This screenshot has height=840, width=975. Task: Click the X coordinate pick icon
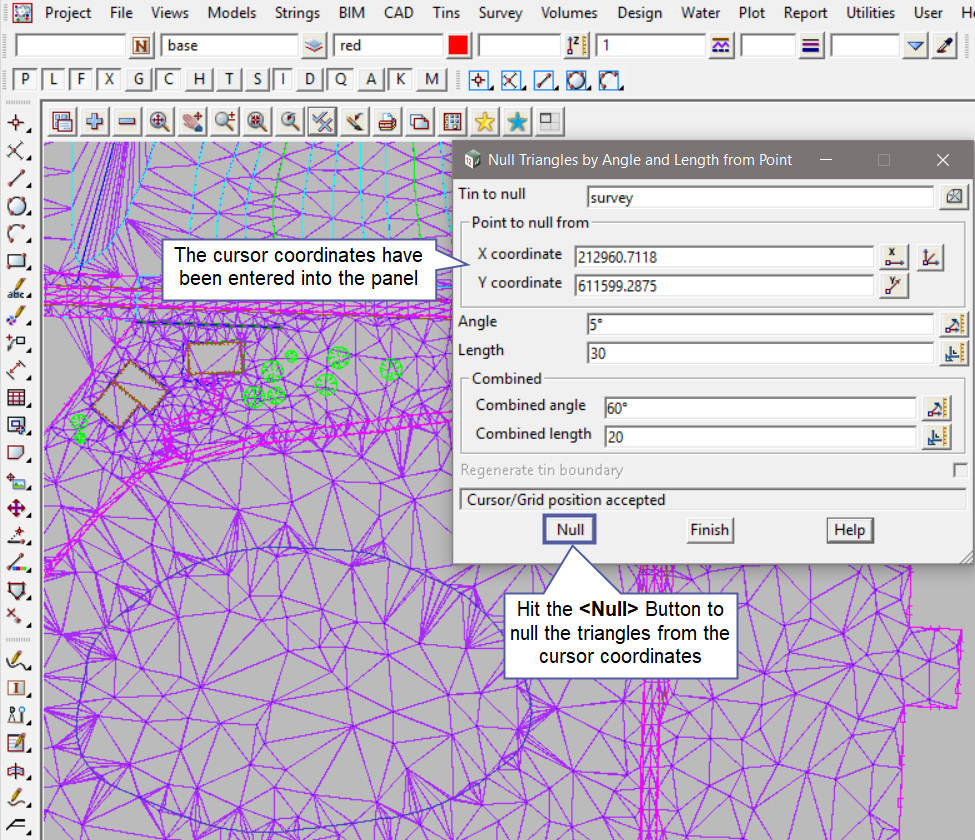pyautogui.click(x=894, y=257)
